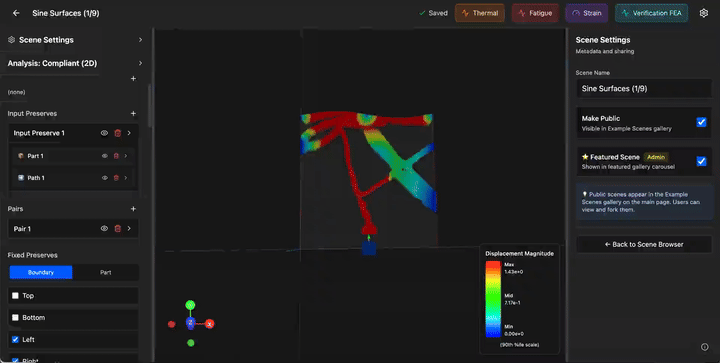Viewport: 720px width, 363px height.
Task: Click the Scene Settings gear icon in left panel
Action: point(11,40)
